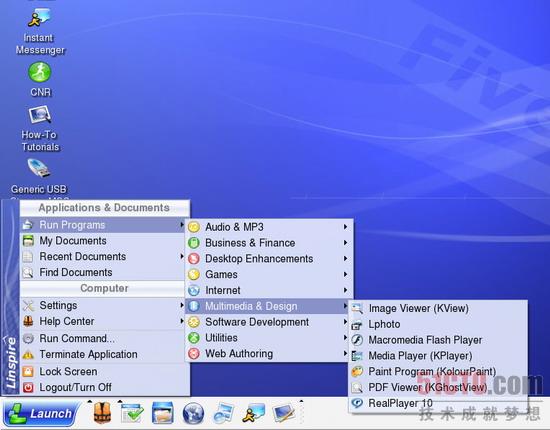
Task: Click the RealPlayer 10 icon
Action: [x=357, y=403]
